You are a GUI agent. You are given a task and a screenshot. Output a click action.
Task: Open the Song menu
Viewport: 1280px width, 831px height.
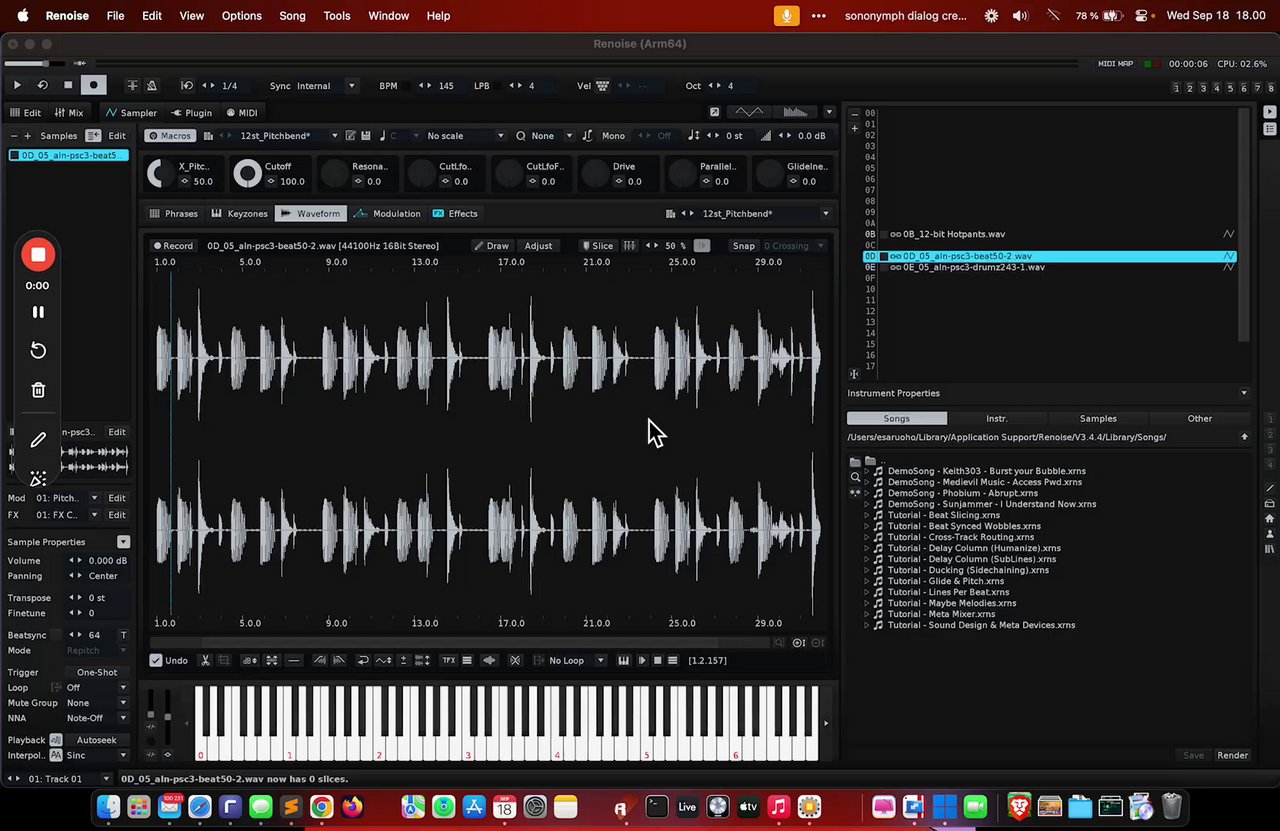click(292, 16)
